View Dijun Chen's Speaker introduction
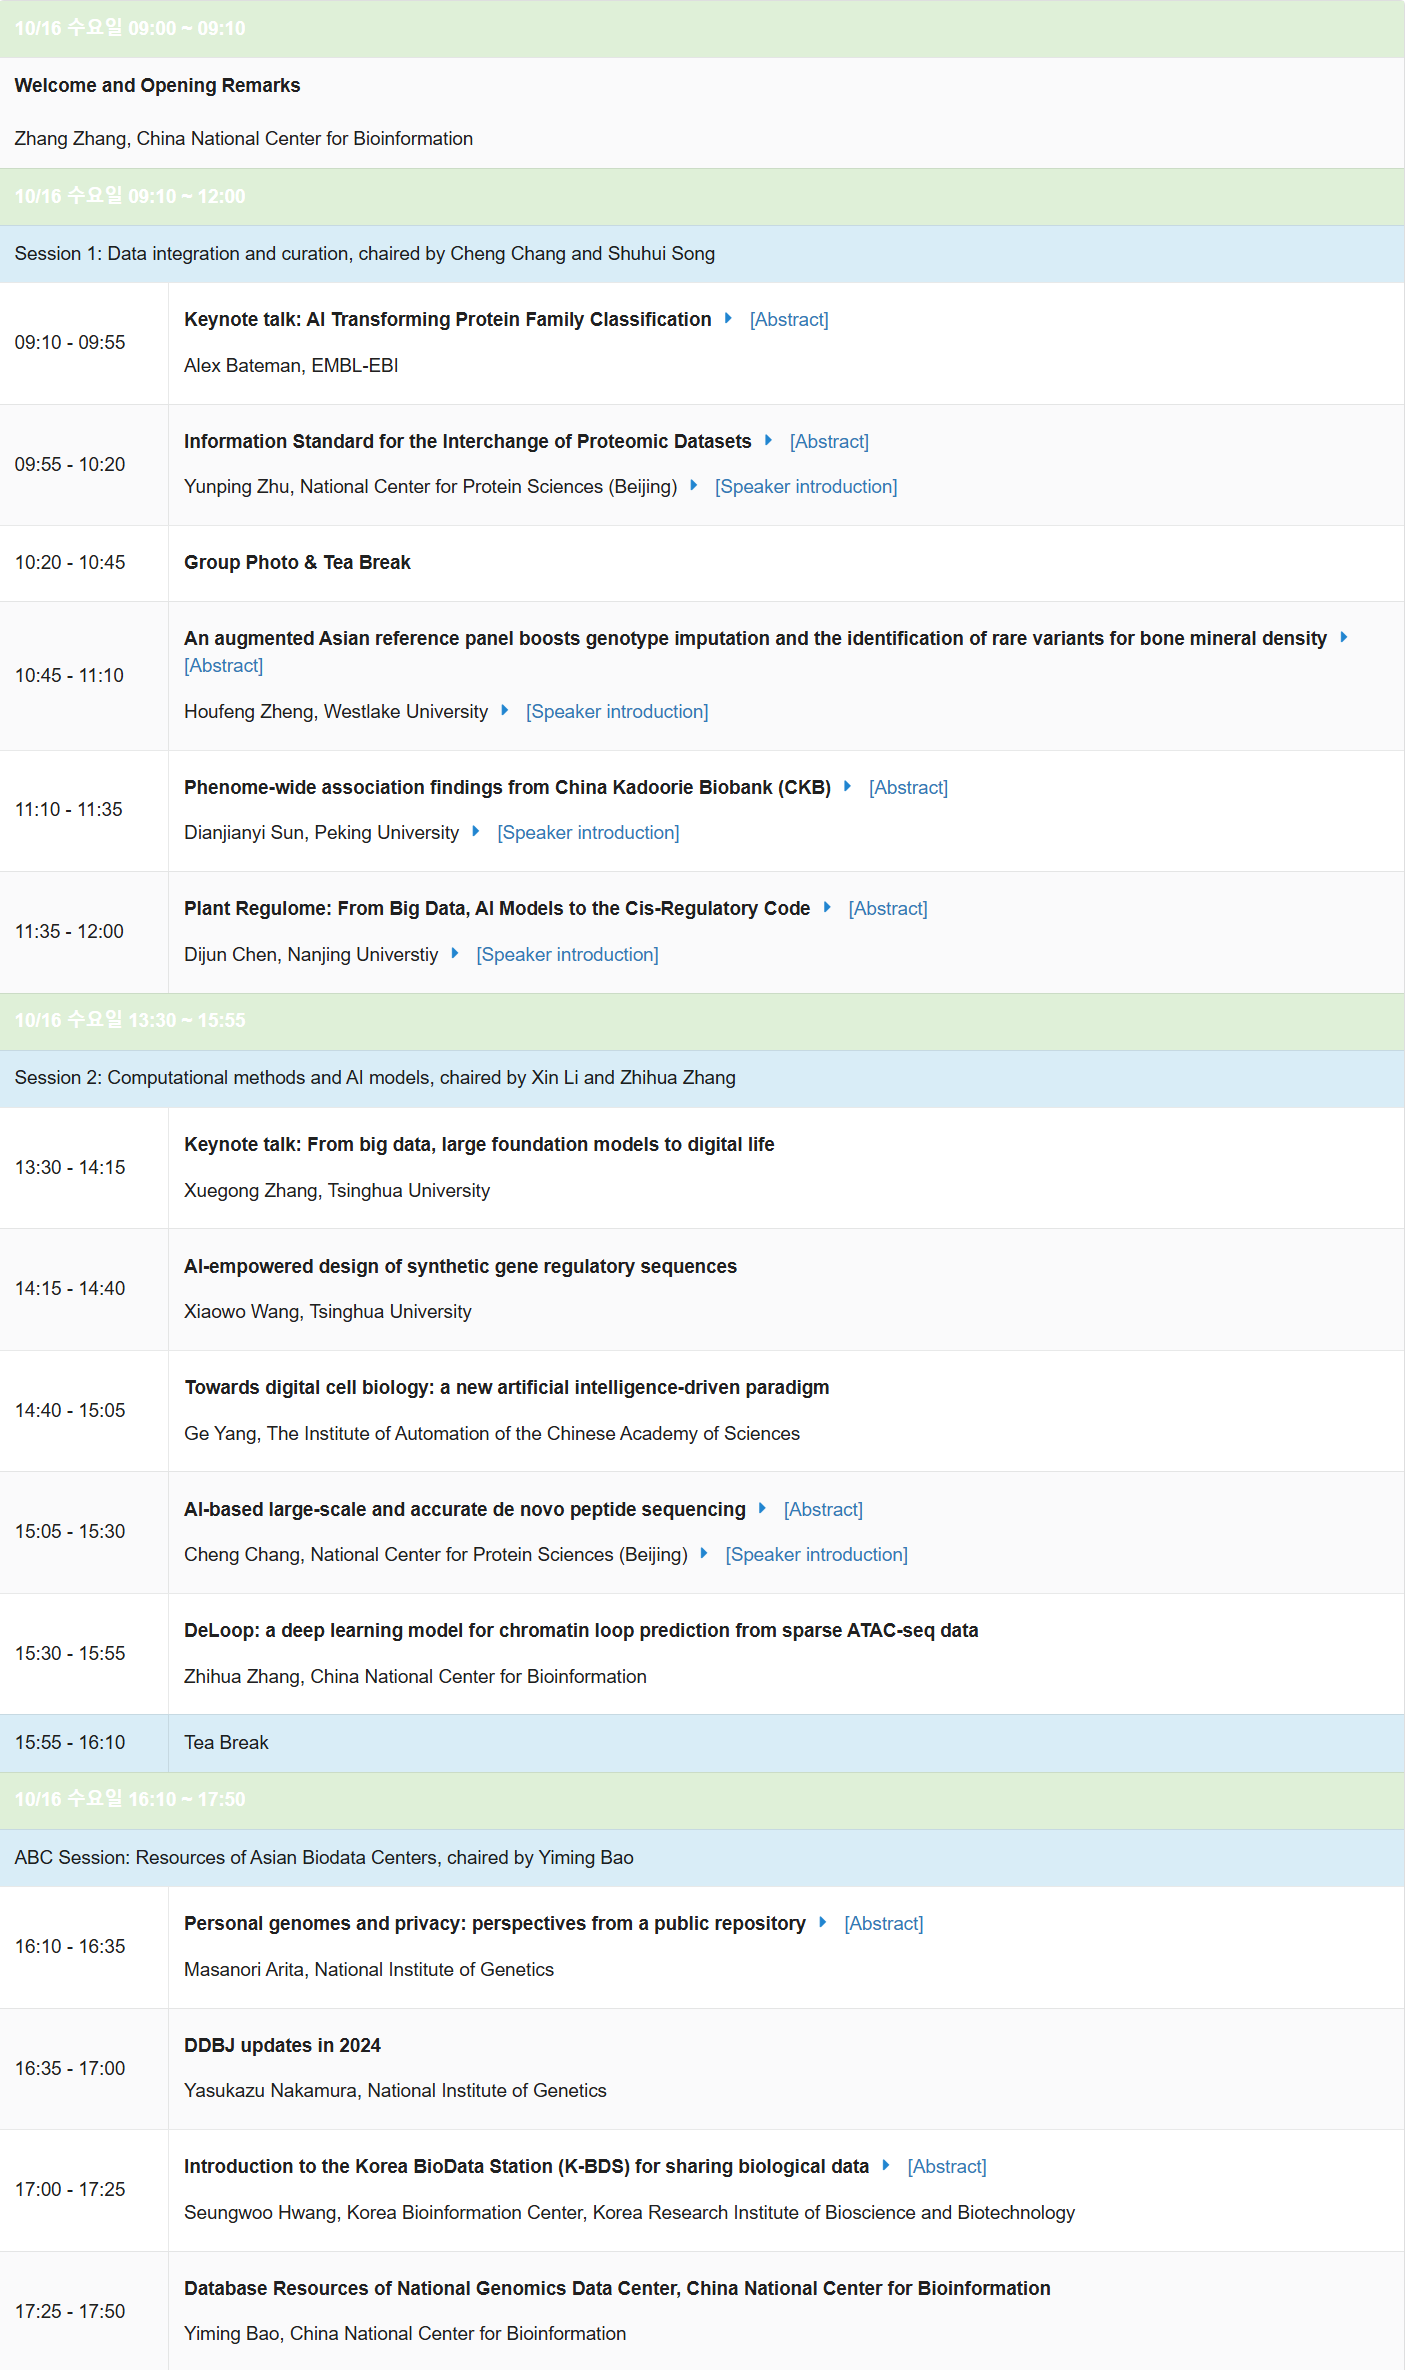 click(566, 955)
